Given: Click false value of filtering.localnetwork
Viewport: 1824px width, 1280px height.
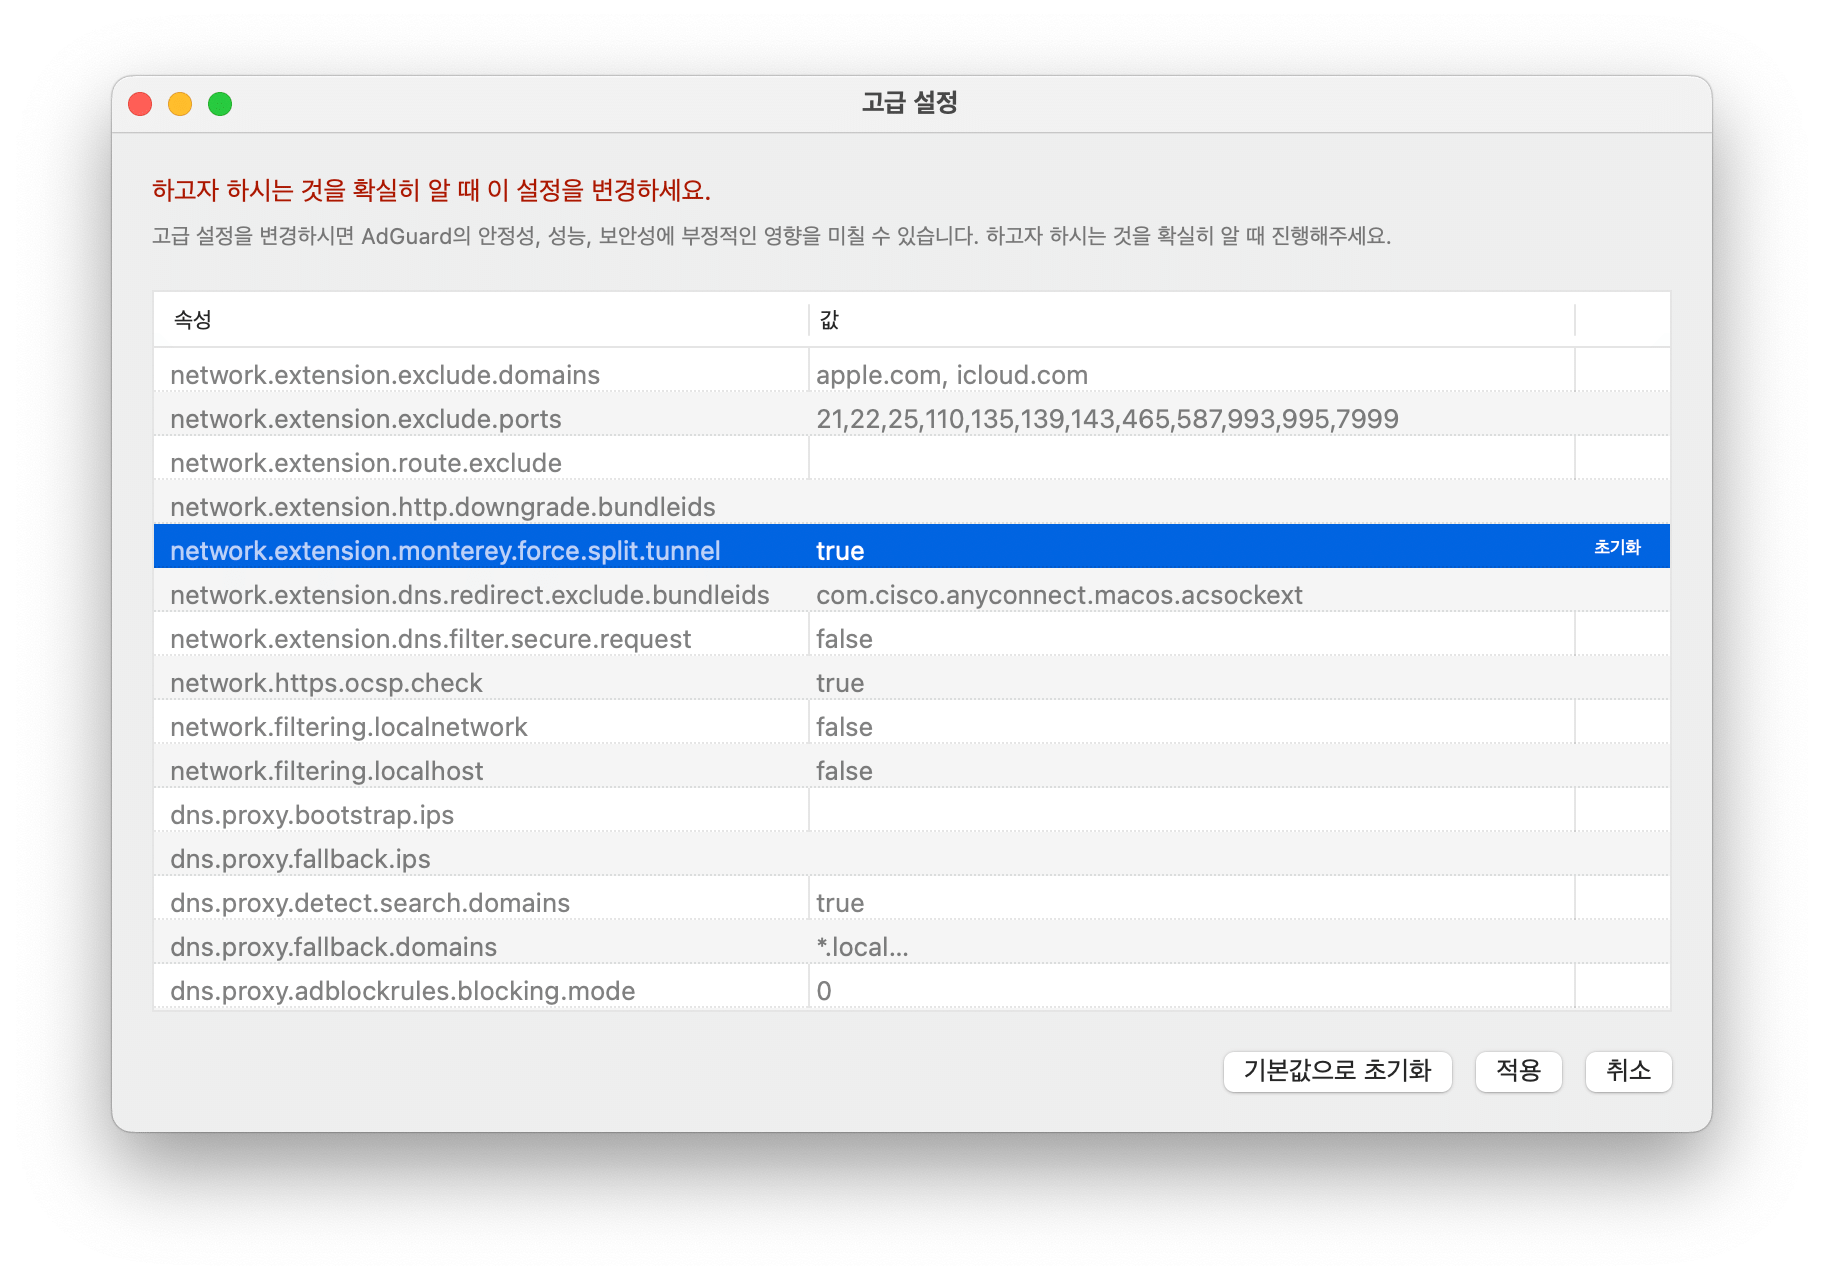Looking at the screenshot, I should pos(844,727).
